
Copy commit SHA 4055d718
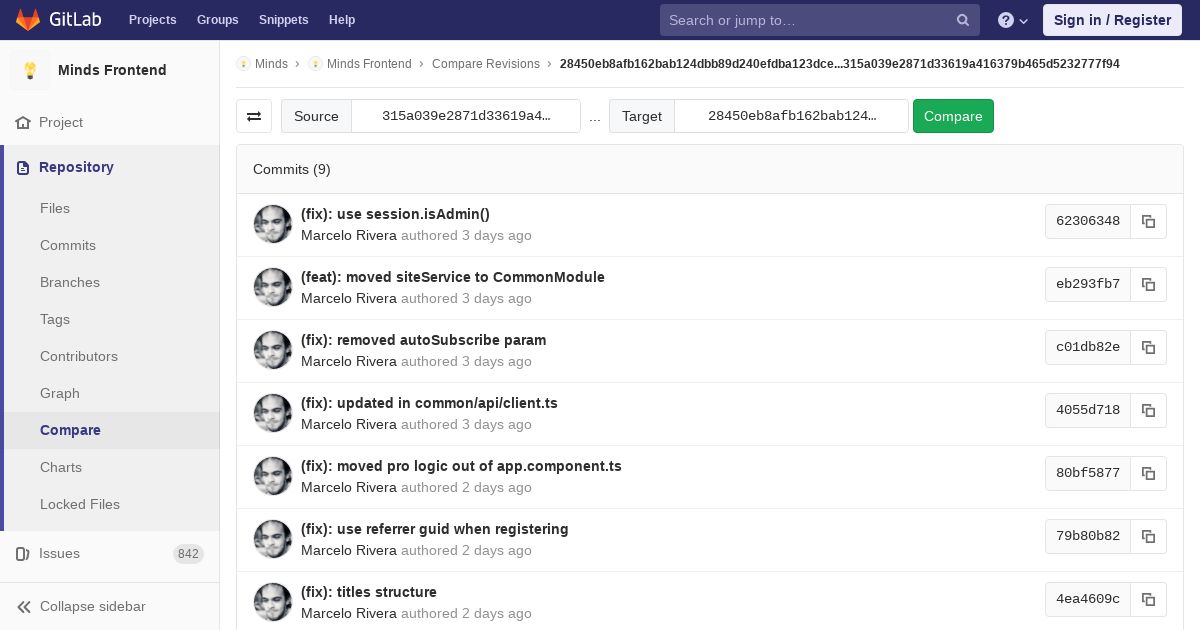pyautogui.click(x=1148, y=410)
